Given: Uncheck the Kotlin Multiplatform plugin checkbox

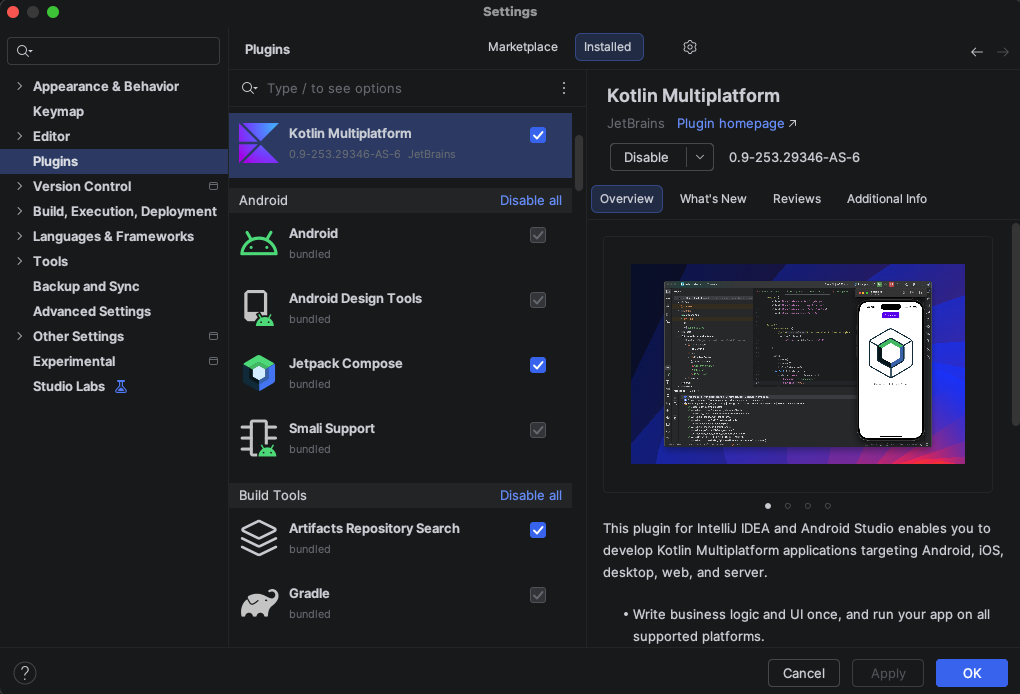Looking at the screenshot, I should click(538, 135).
